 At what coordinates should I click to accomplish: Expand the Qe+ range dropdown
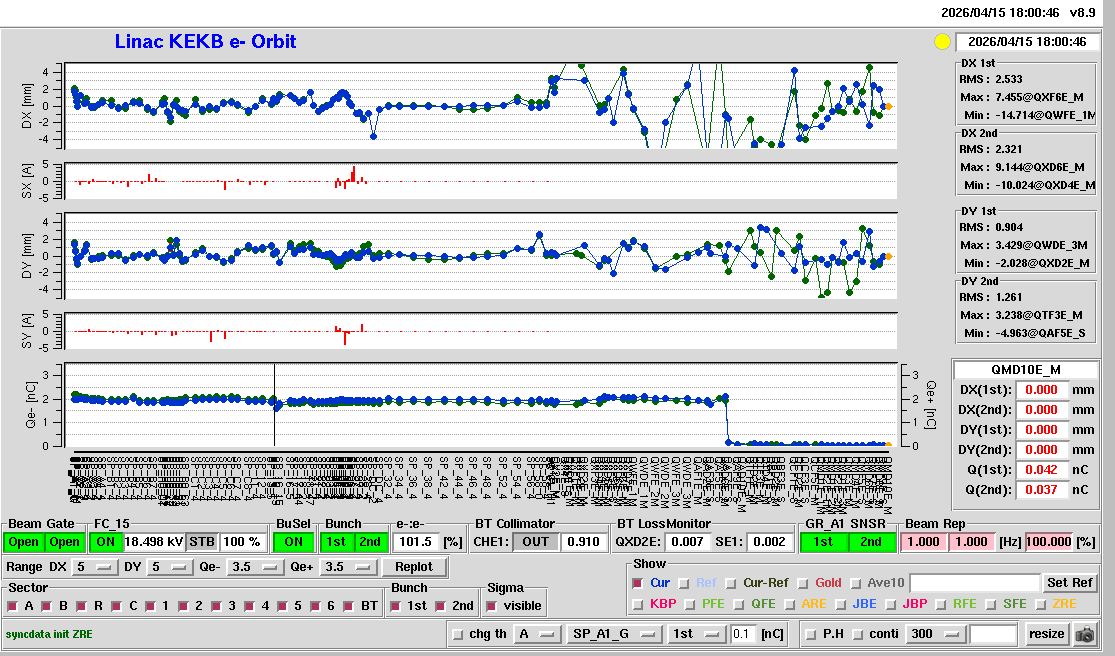pos(345,568)
